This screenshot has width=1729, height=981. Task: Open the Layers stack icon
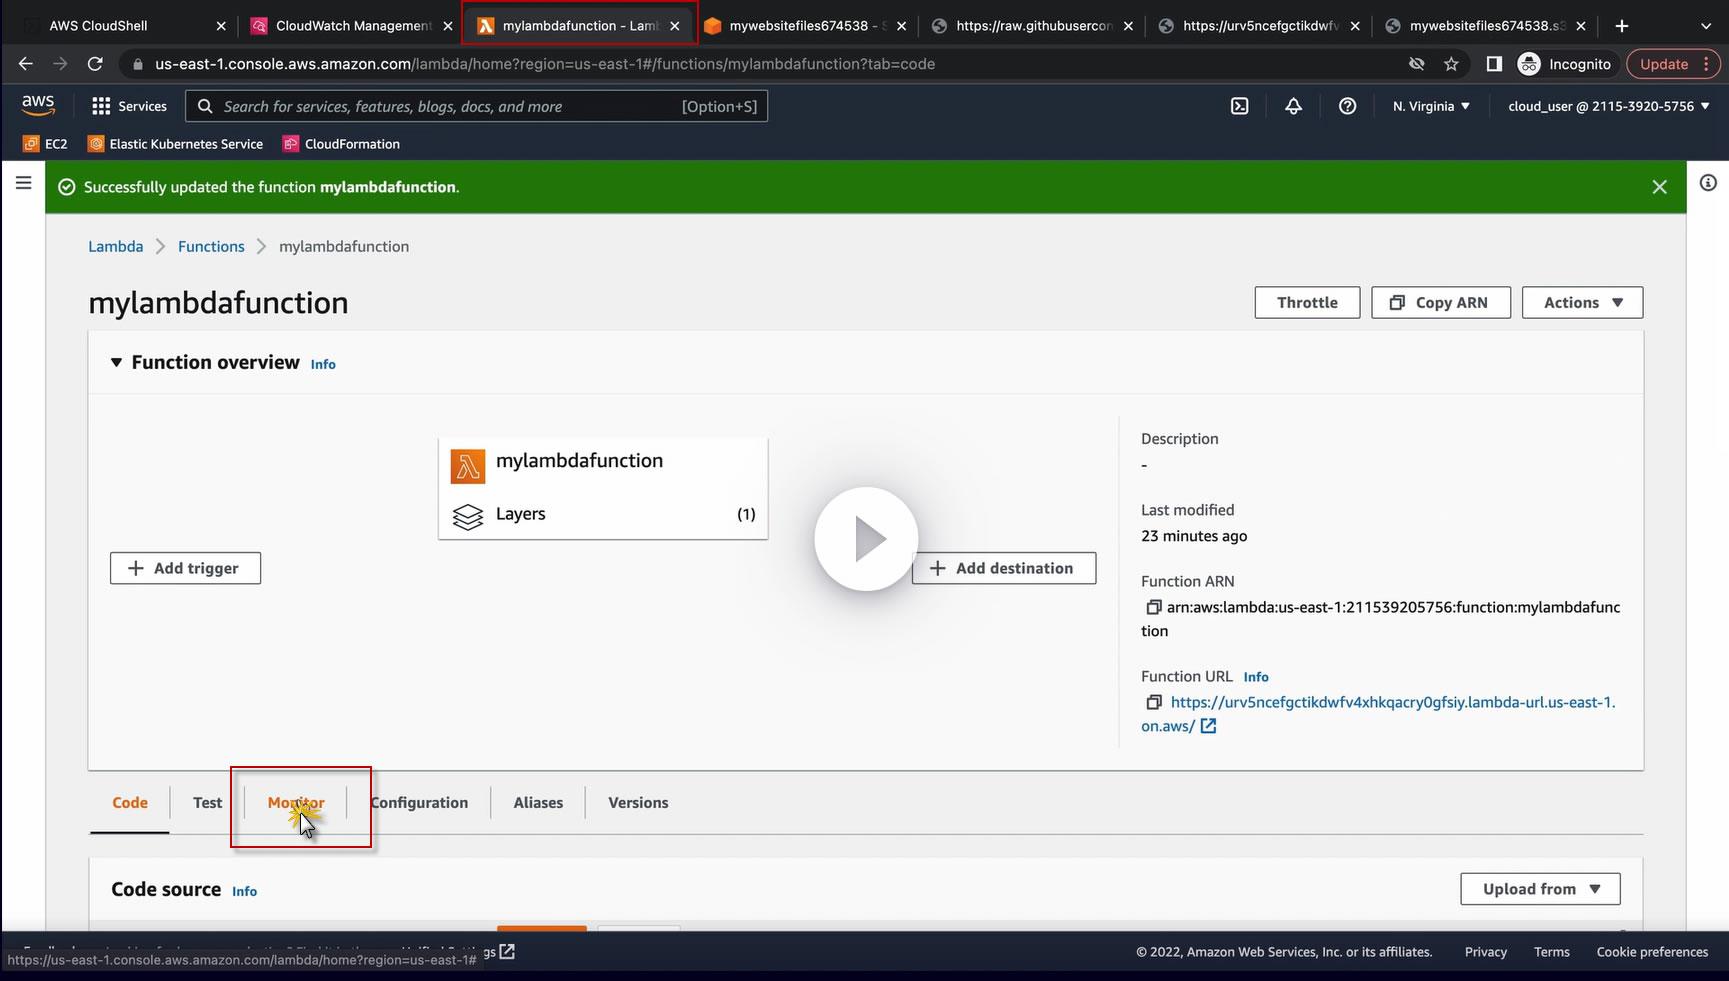coord(468,516)
